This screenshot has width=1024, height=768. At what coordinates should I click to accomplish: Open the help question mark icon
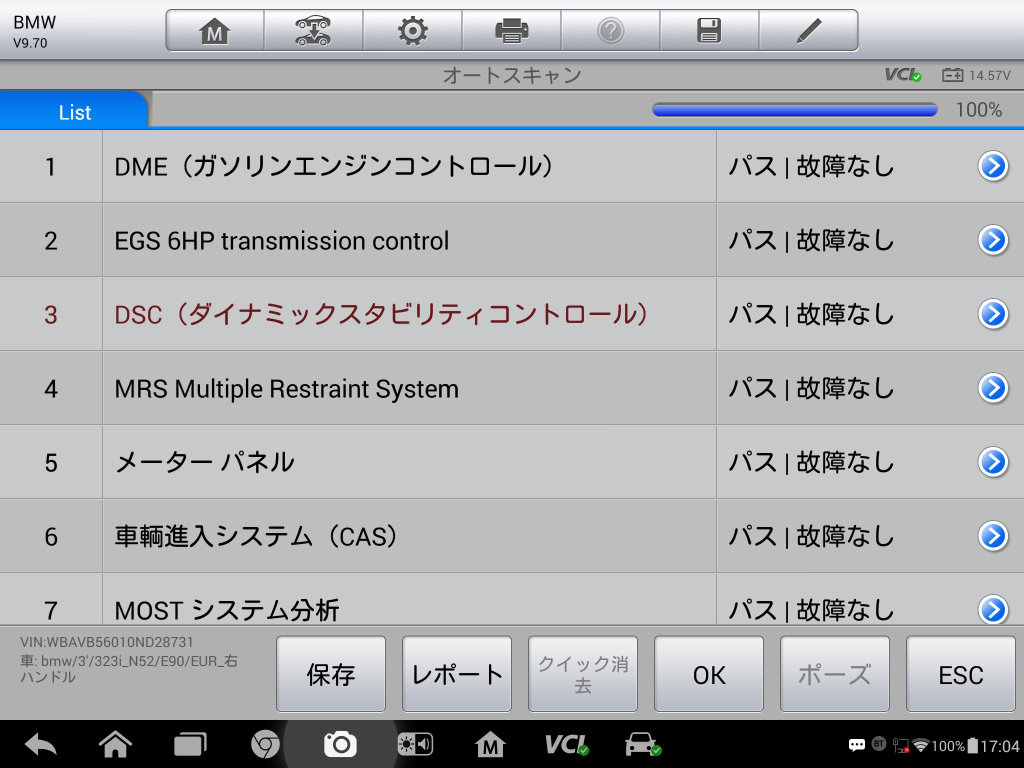tap(611, 31)
